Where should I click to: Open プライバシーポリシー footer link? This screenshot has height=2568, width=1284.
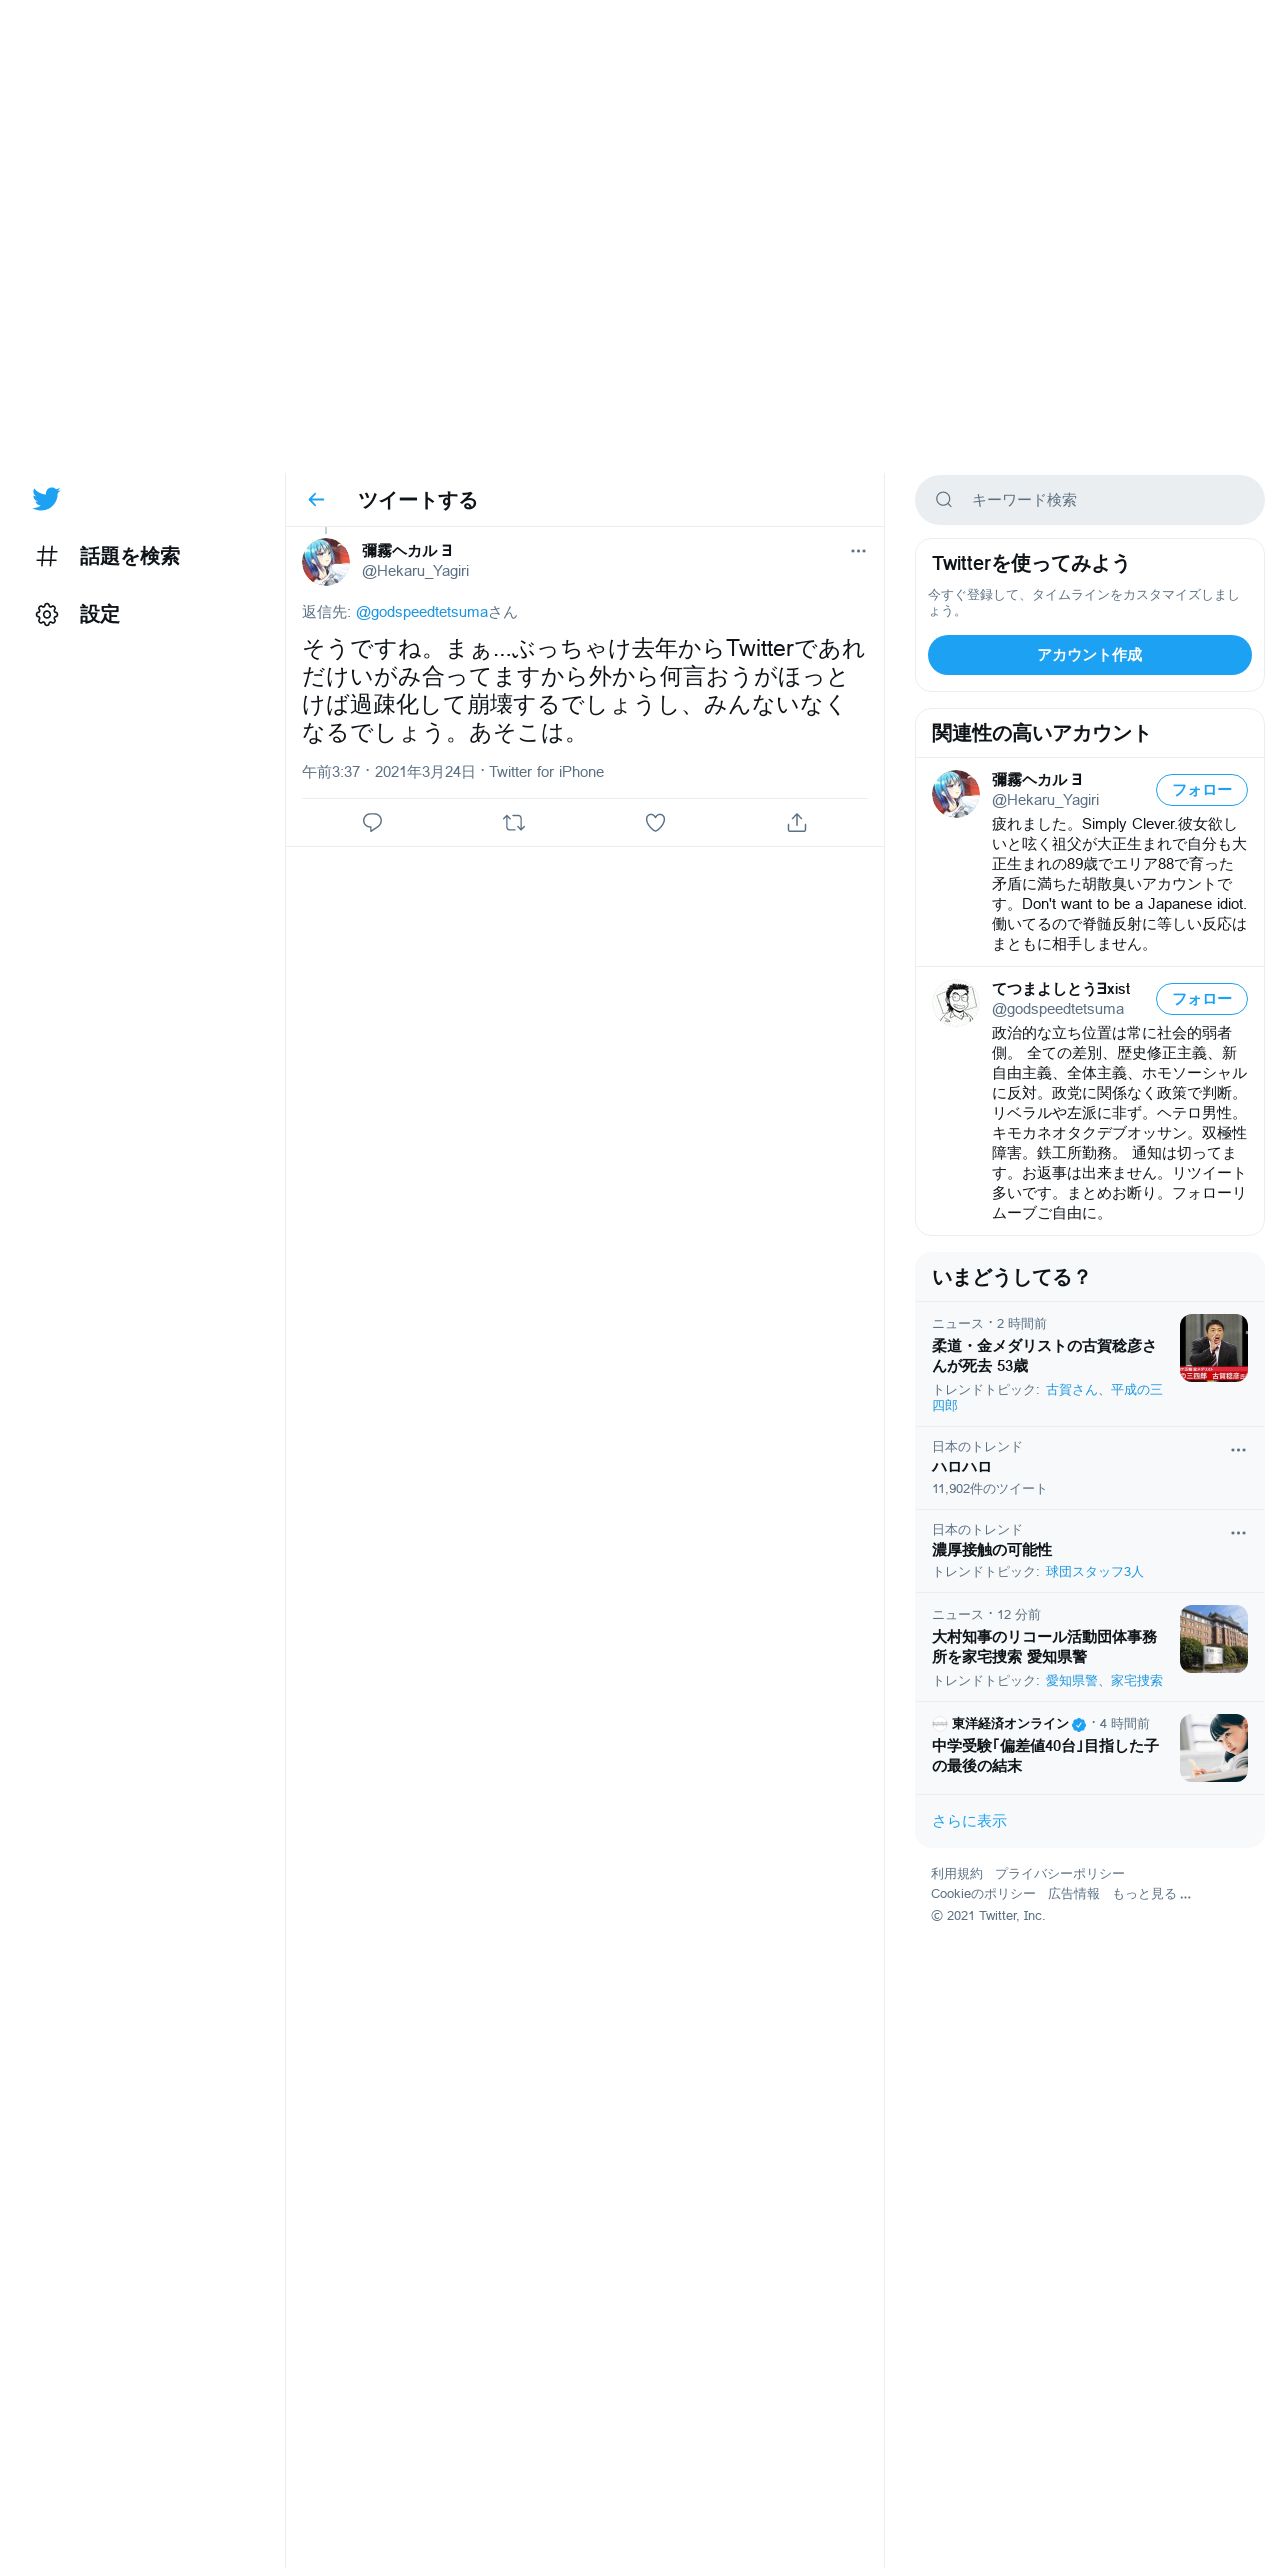(1059, 1874)
